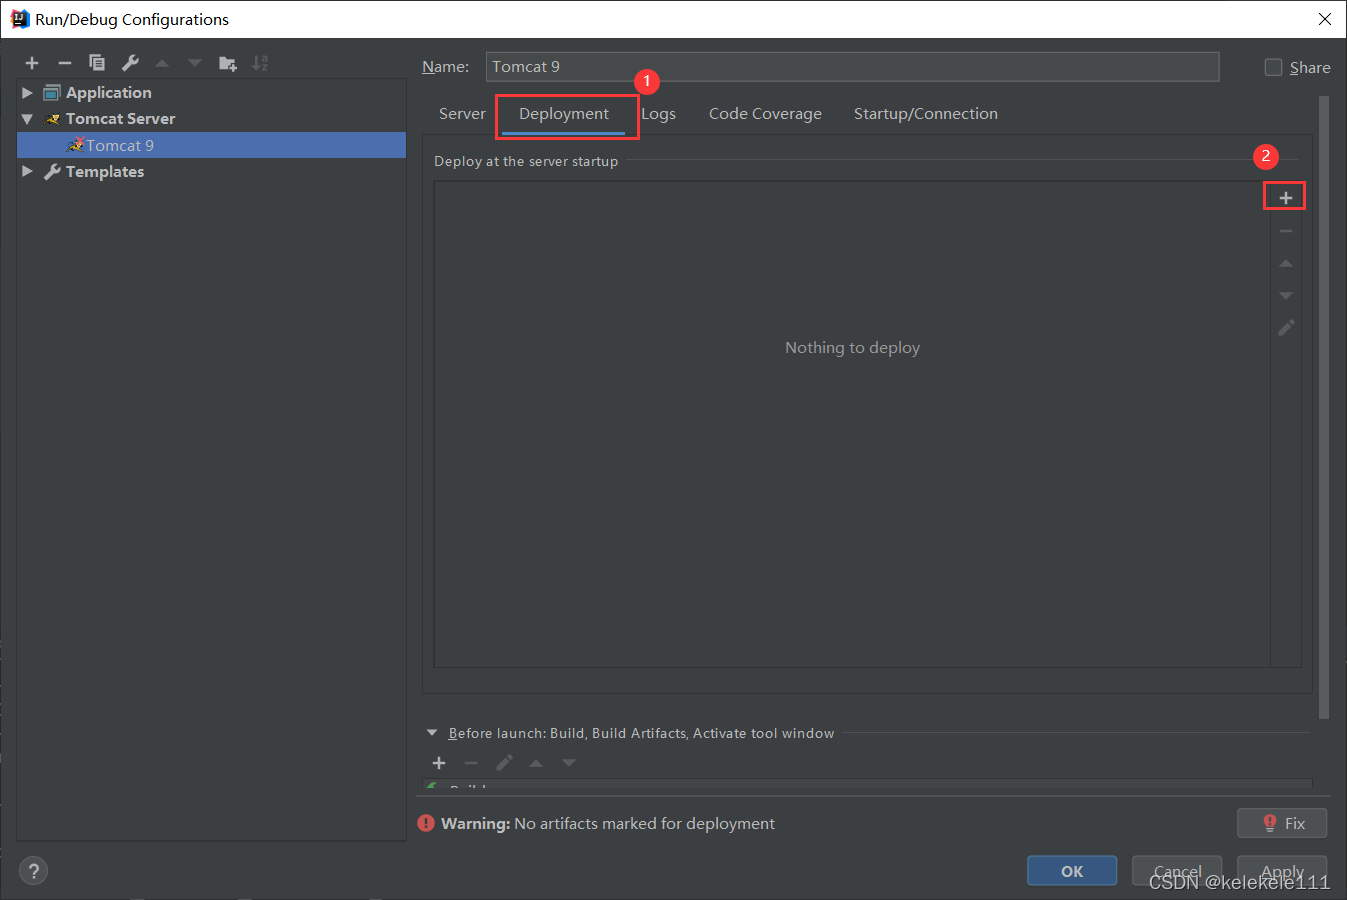Click the red warning icon
The height and width of the screenshot is (900, 1347).
pyautogui.click(x=426, y=823)
